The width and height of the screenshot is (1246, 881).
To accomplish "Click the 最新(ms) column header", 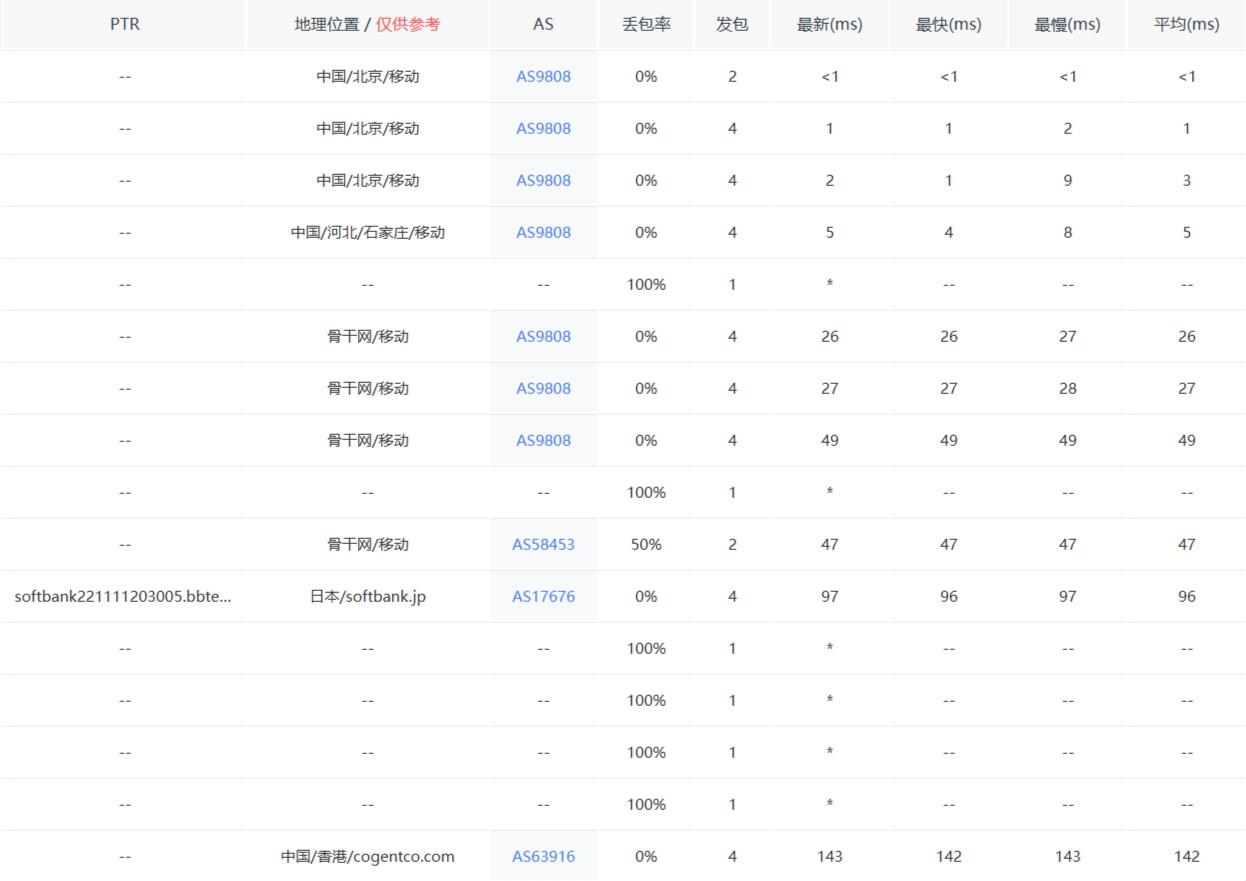I will pos(829,24).
